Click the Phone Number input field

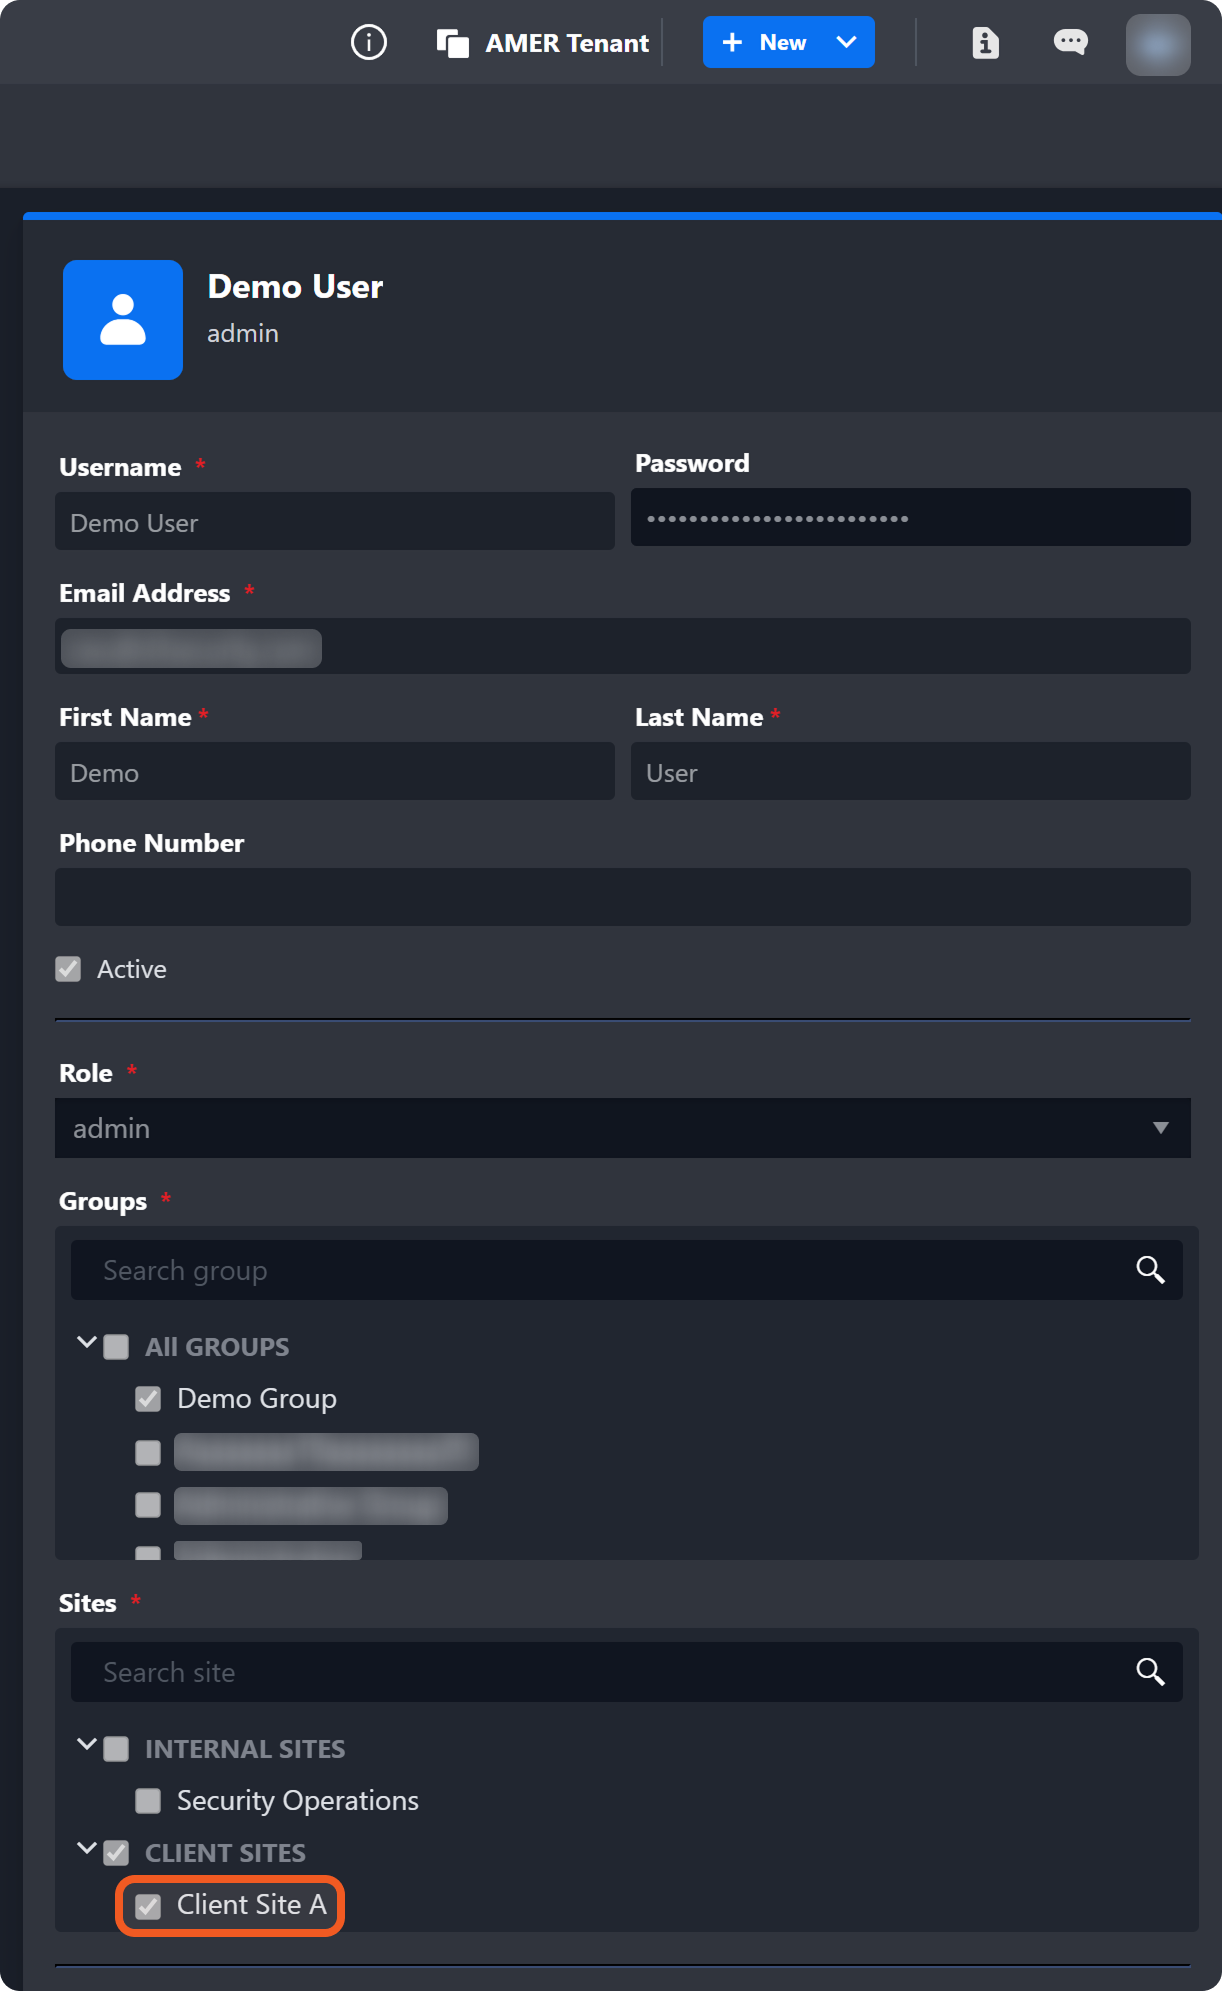tap(622, 897)
